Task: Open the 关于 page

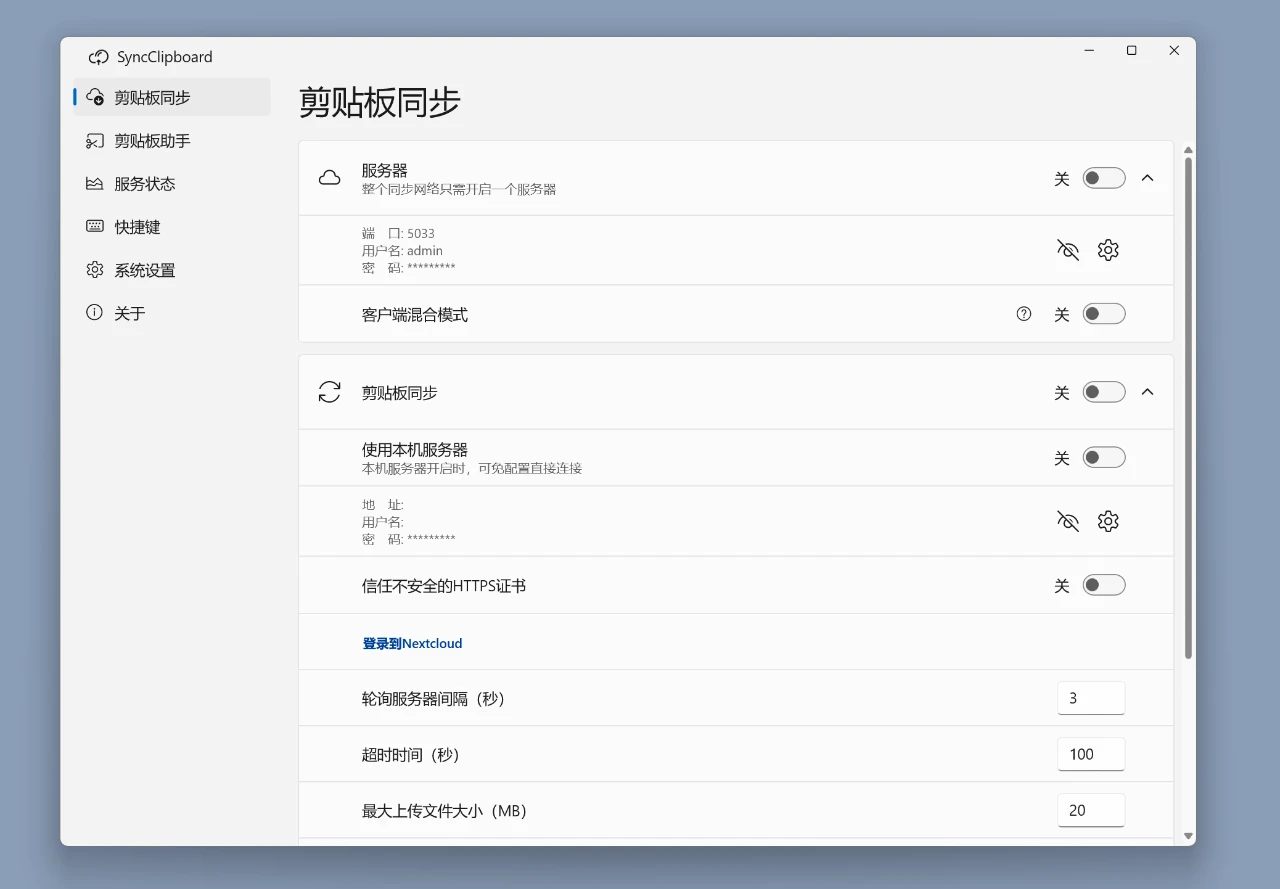Action: pos(172,313)
